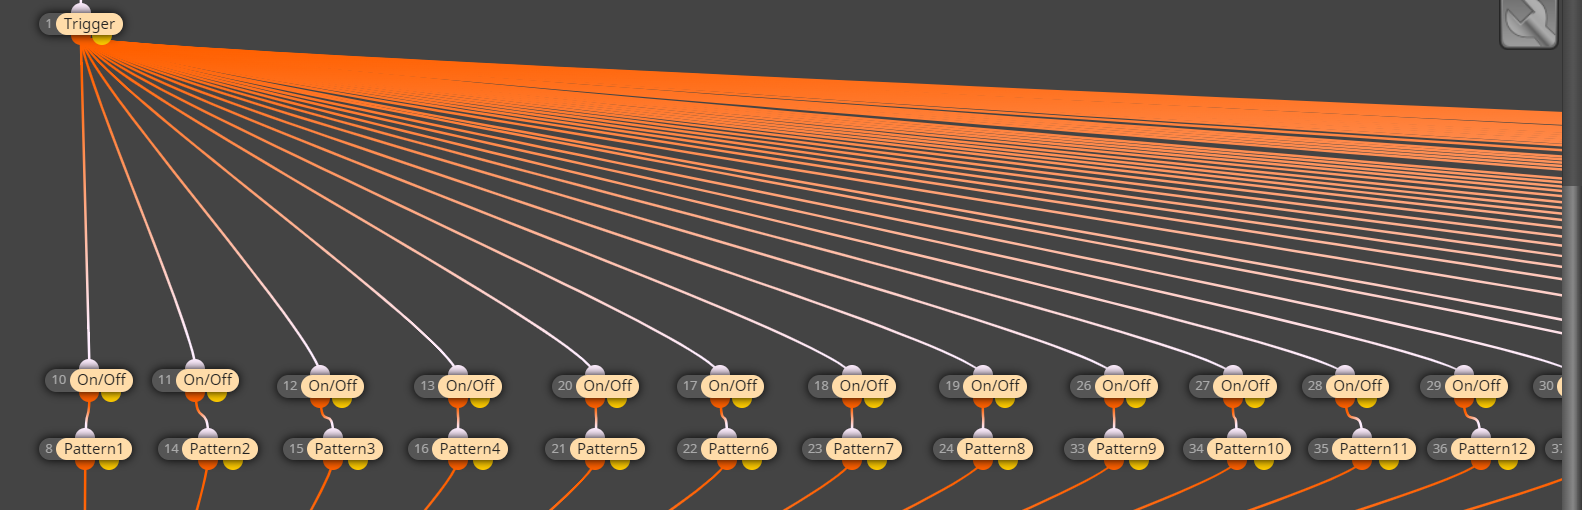Click the yellow port under On/Off 29

[1486, 401]
